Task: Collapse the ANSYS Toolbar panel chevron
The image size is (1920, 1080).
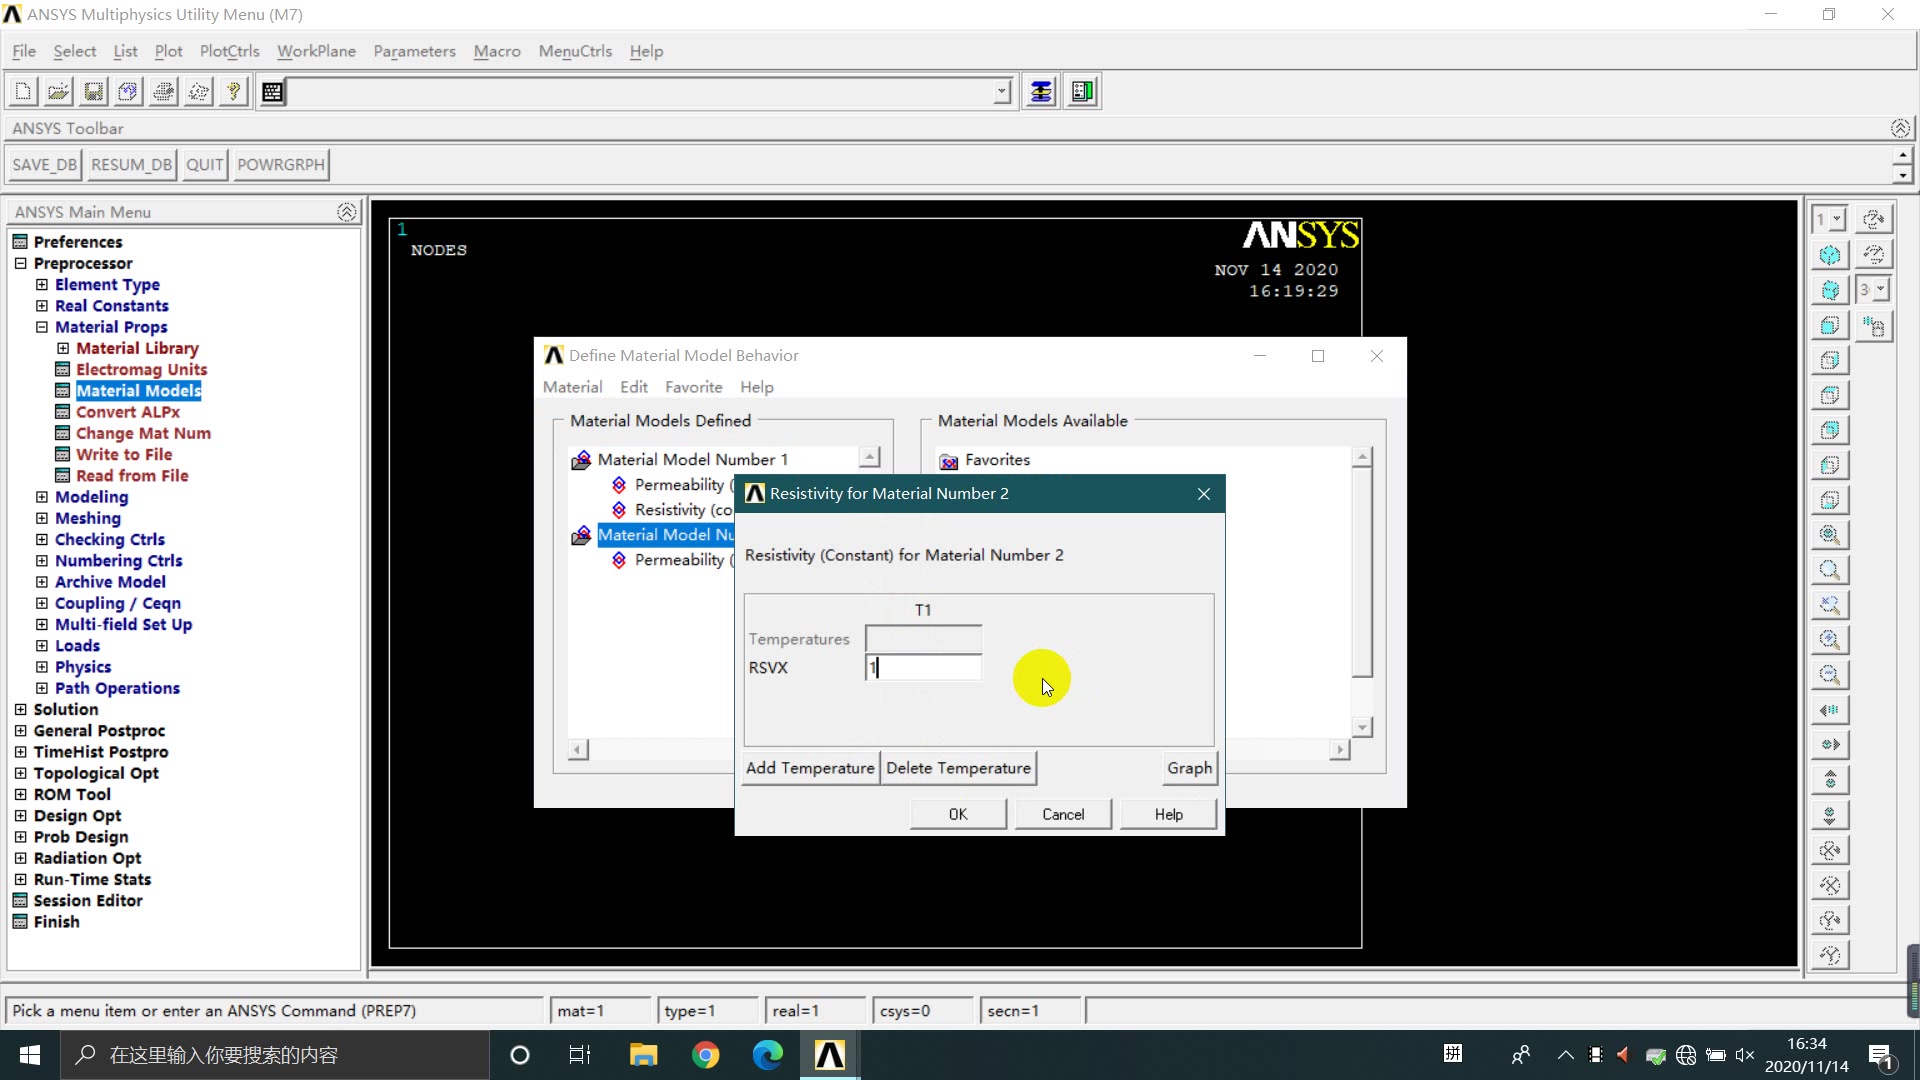Action: click(x=1900, y=128)
